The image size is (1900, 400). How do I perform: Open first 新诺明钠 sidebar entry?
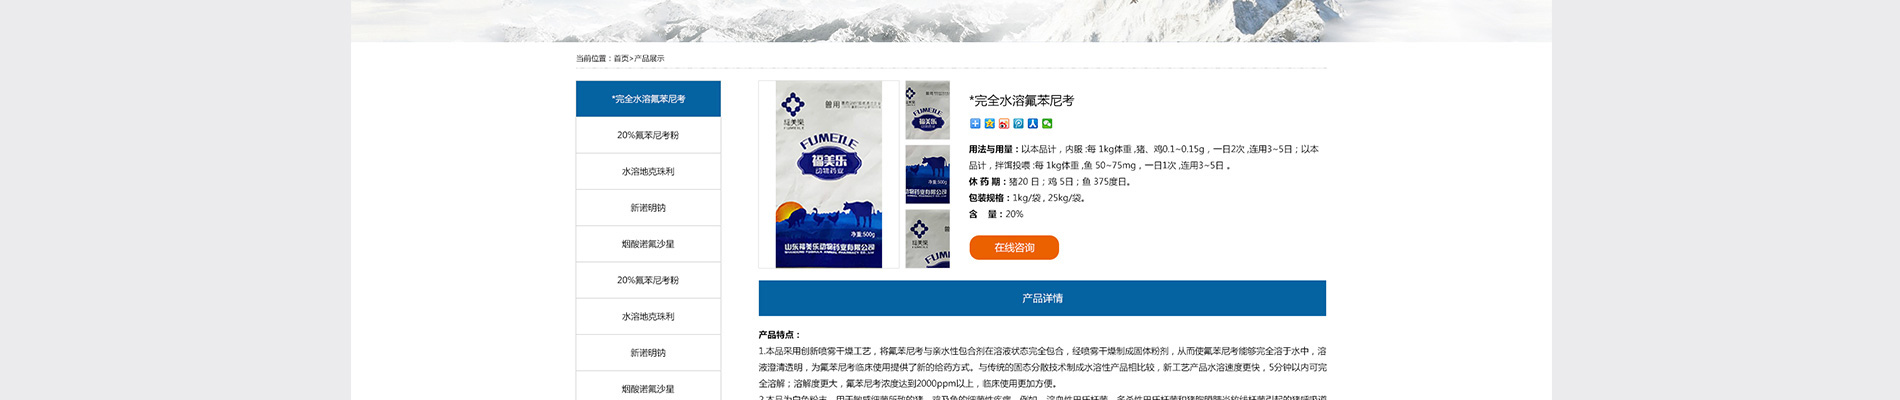click(x=648, y=208)
